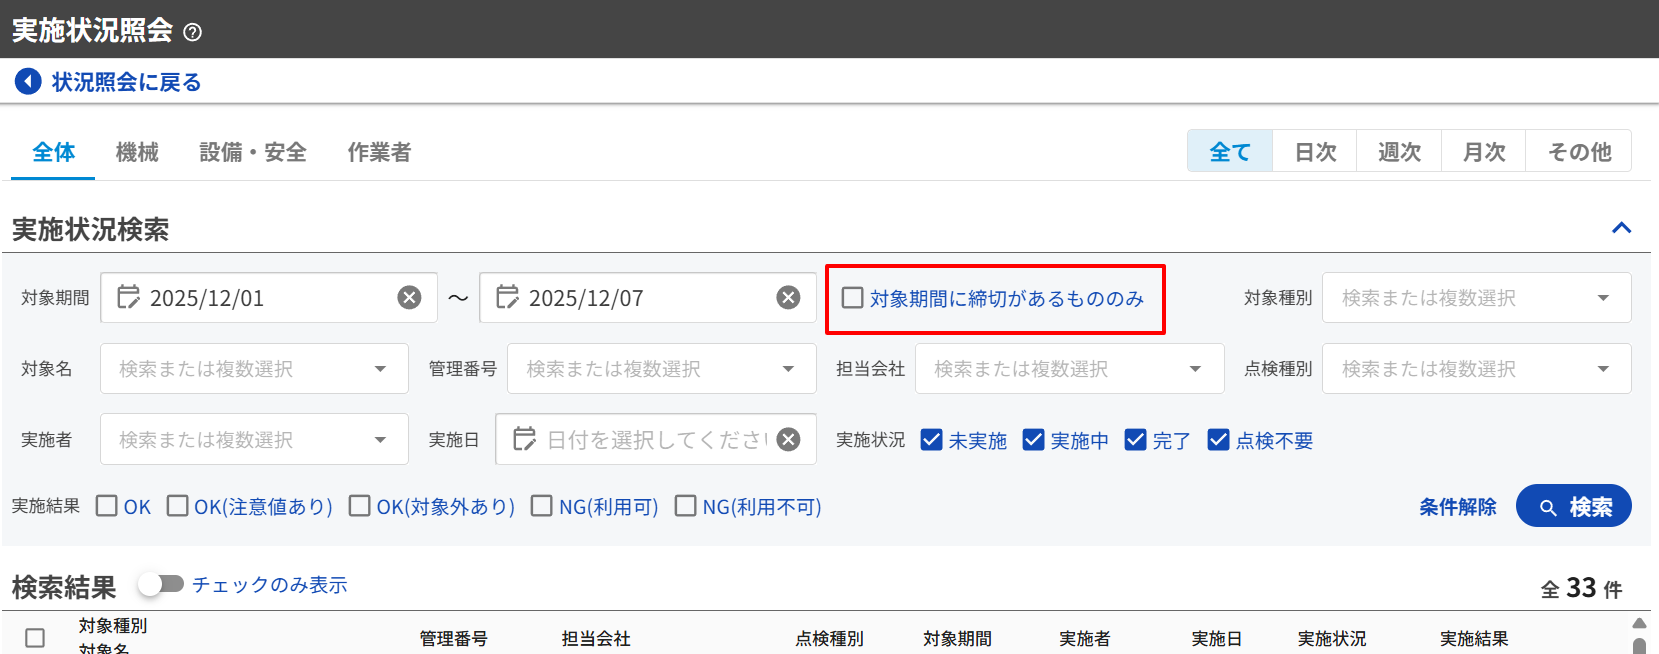Clear the start date 2025/12/01 field
Screen dimensions: 1659x654
pyautogui.click(x=409, y=298)
